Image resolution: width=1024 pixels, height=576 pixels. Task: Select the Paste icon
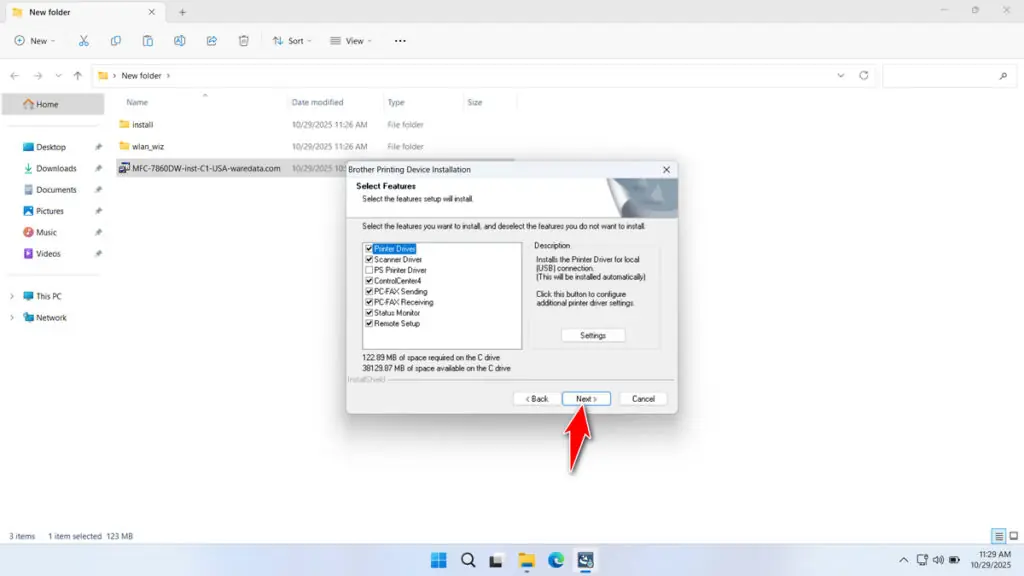coord(147,40)
